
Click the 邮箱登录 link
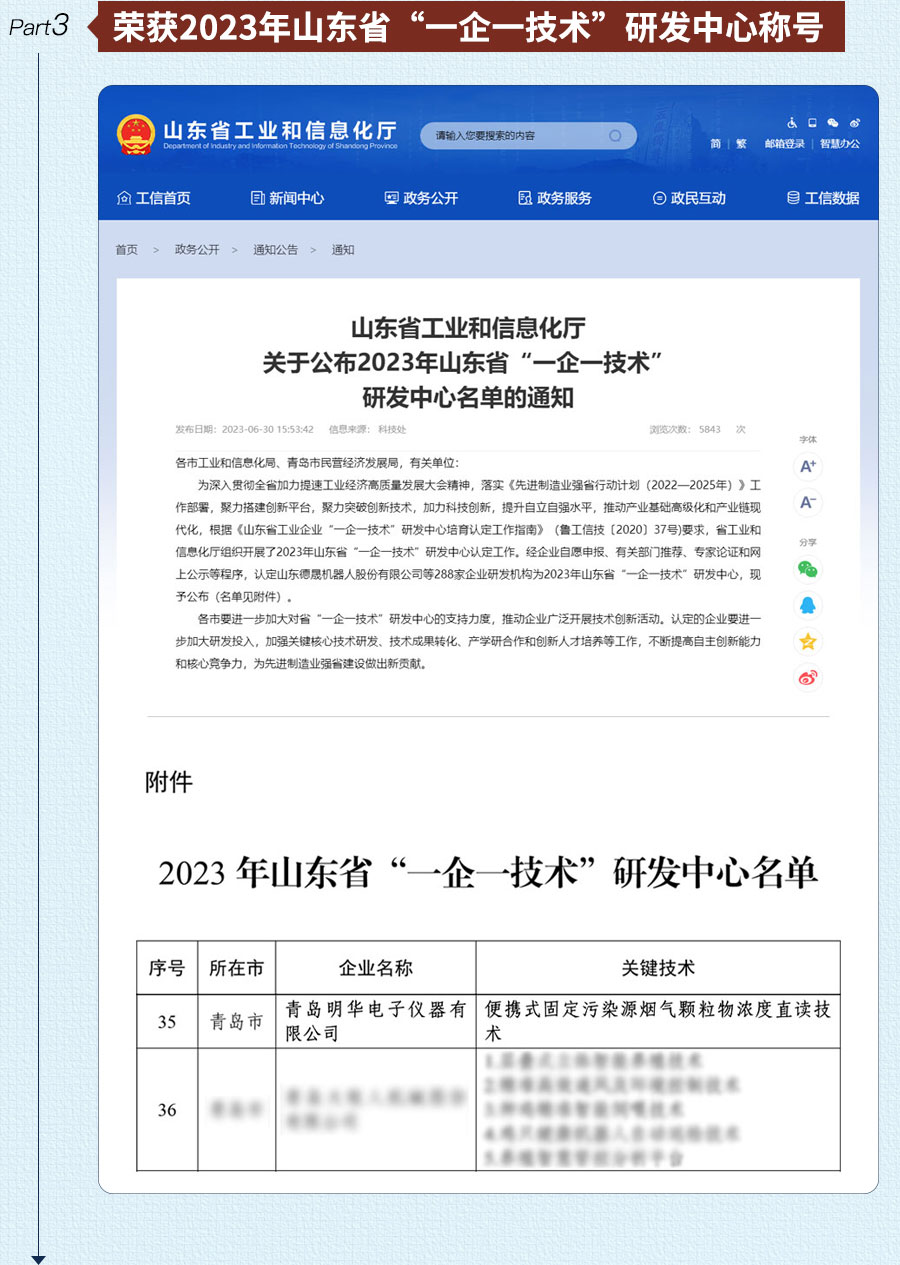tap(784, 144)
